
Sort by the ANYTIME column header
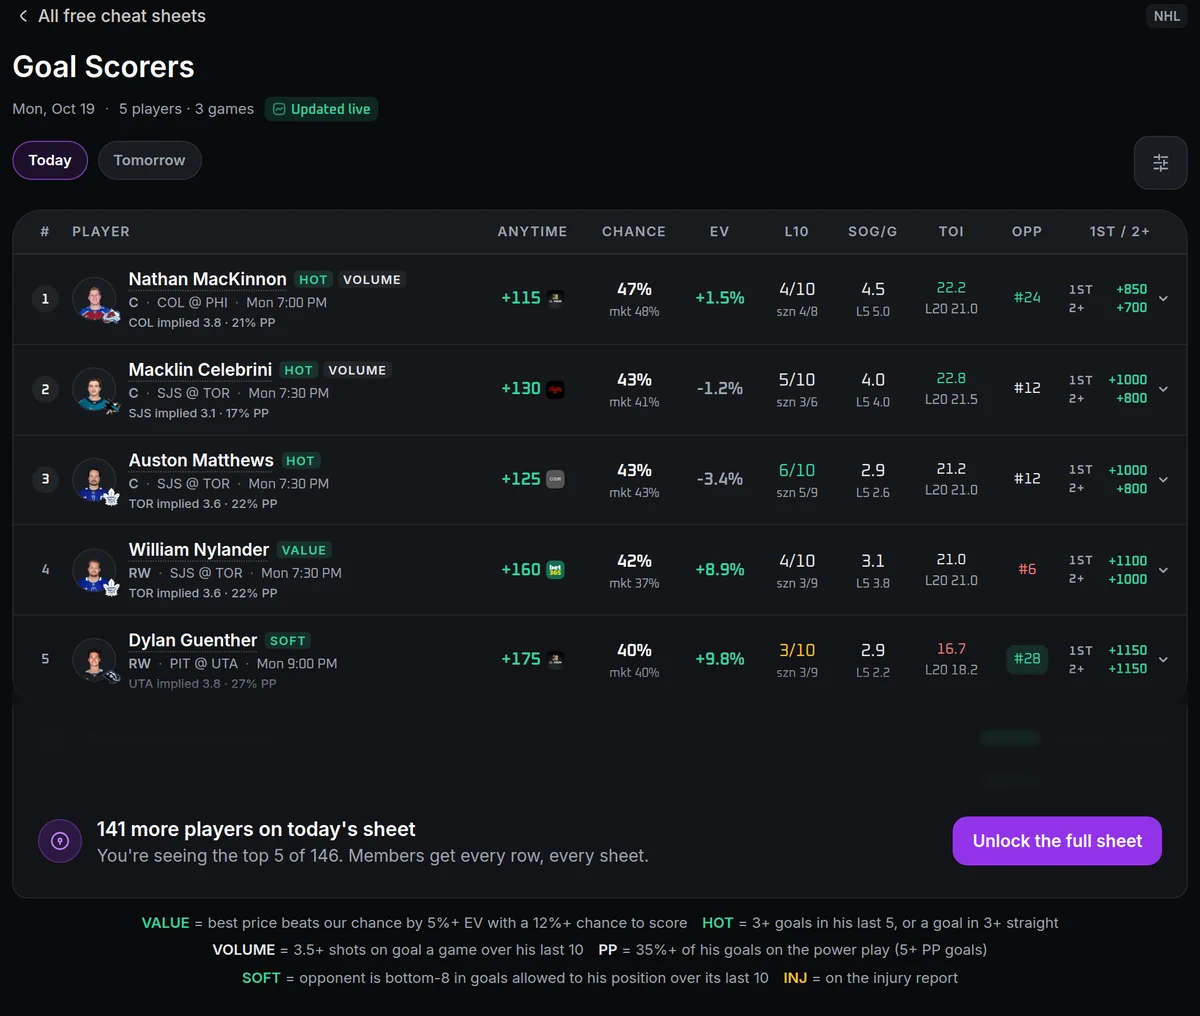(532, 231)
